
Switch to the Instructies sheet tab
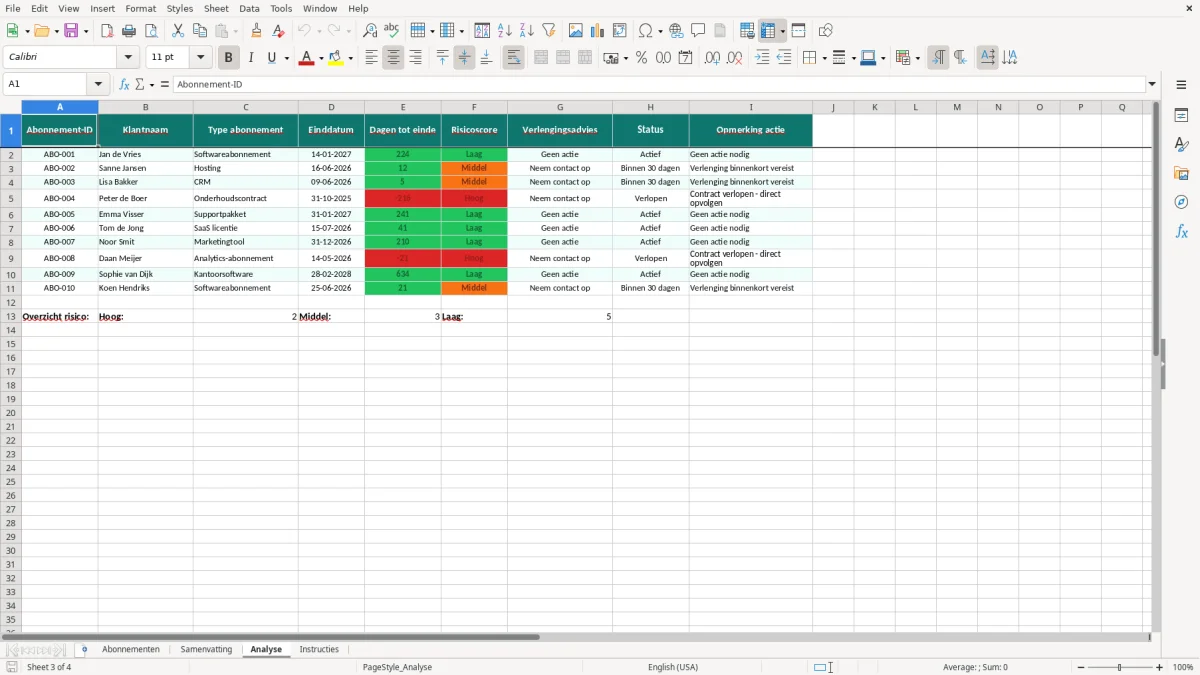tap(319, 650)
